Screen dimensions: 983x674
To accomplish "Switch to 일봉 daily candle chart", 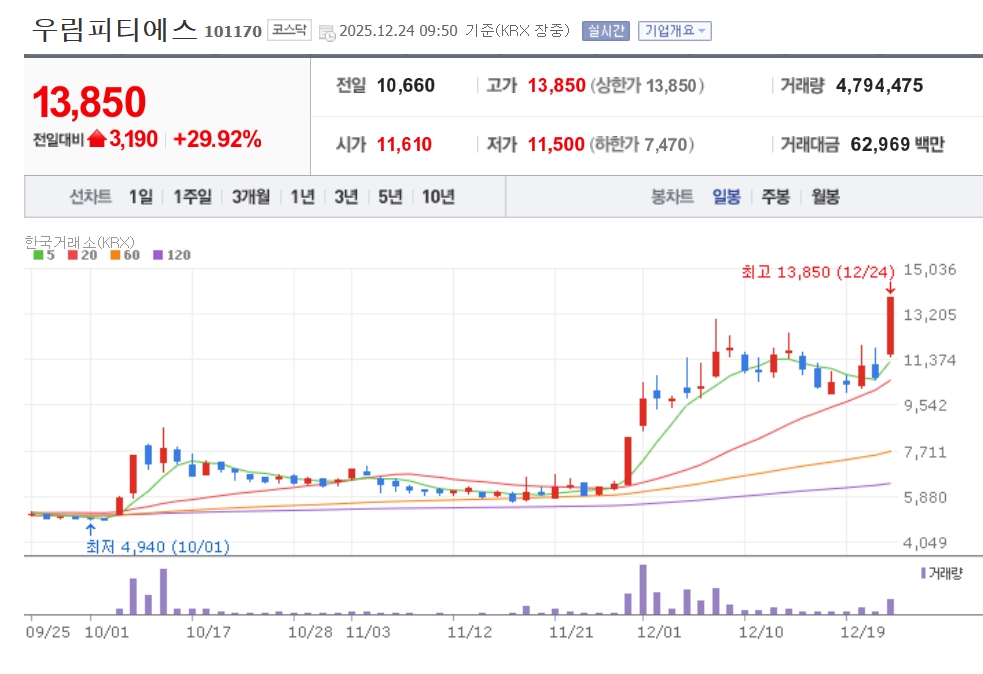I will pos(727,197).
